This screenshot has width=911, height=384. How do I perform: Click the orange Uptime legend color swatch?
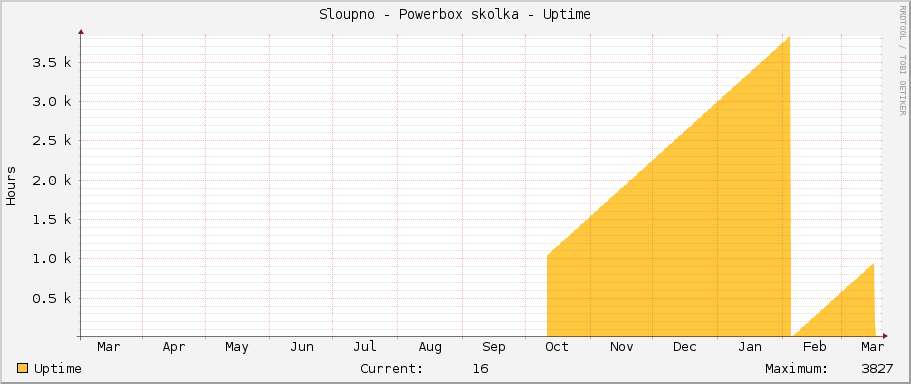[22, 368]
